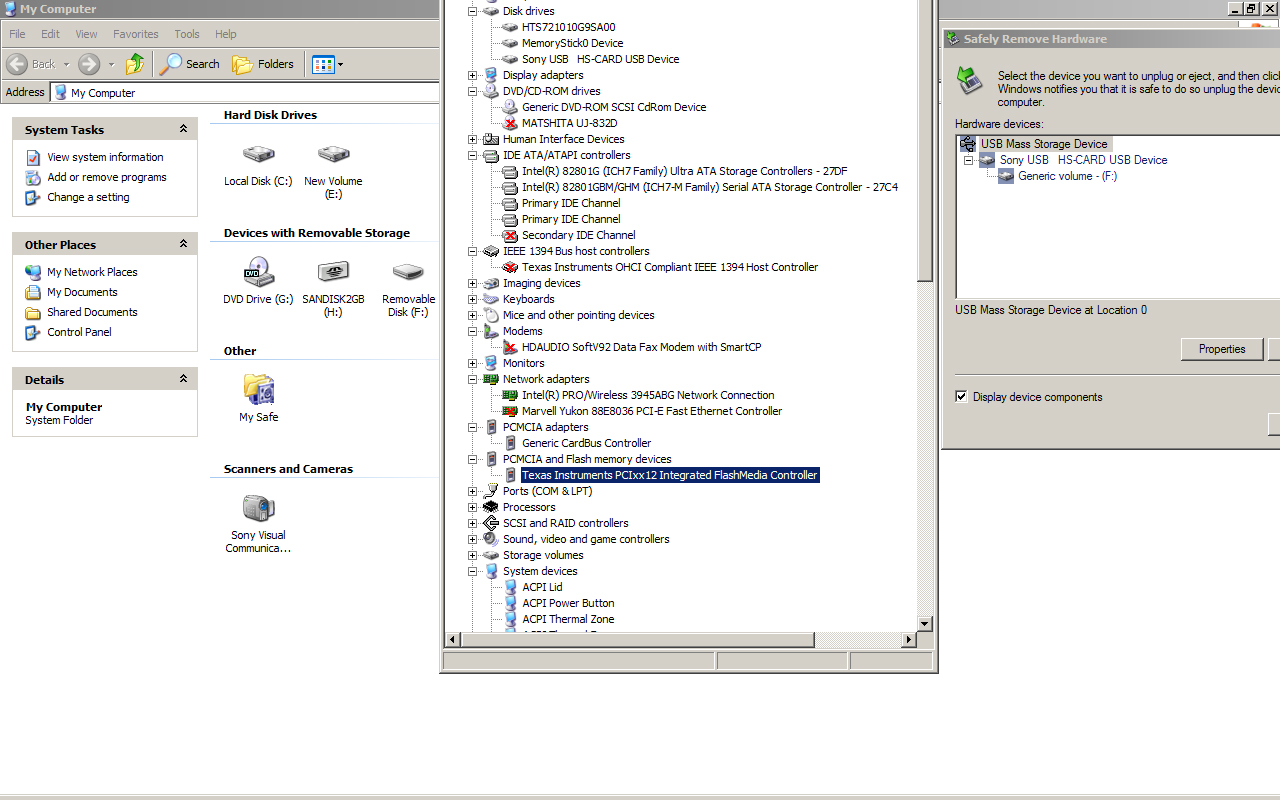Collapse IDE ATA/ATAPI controllers node
Image resolution: width=1280 pixels, height=800 pixels.
pos(473,155)
